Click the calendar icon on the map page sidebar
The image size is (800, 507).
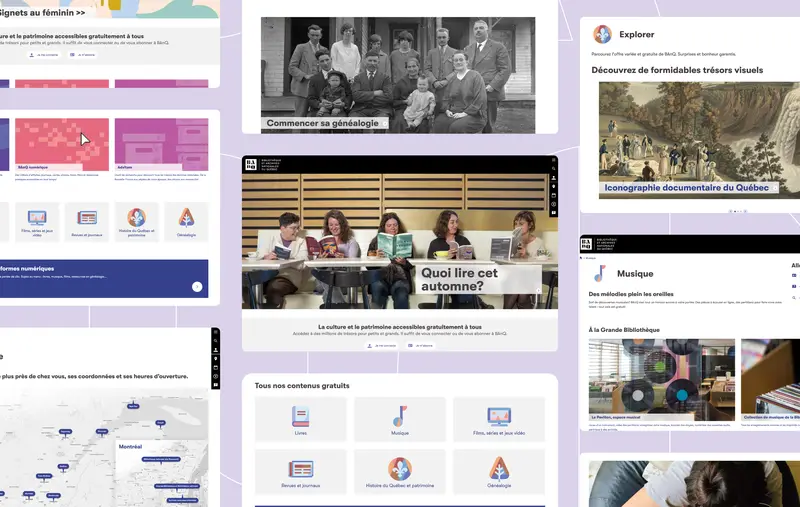(215, 367)
